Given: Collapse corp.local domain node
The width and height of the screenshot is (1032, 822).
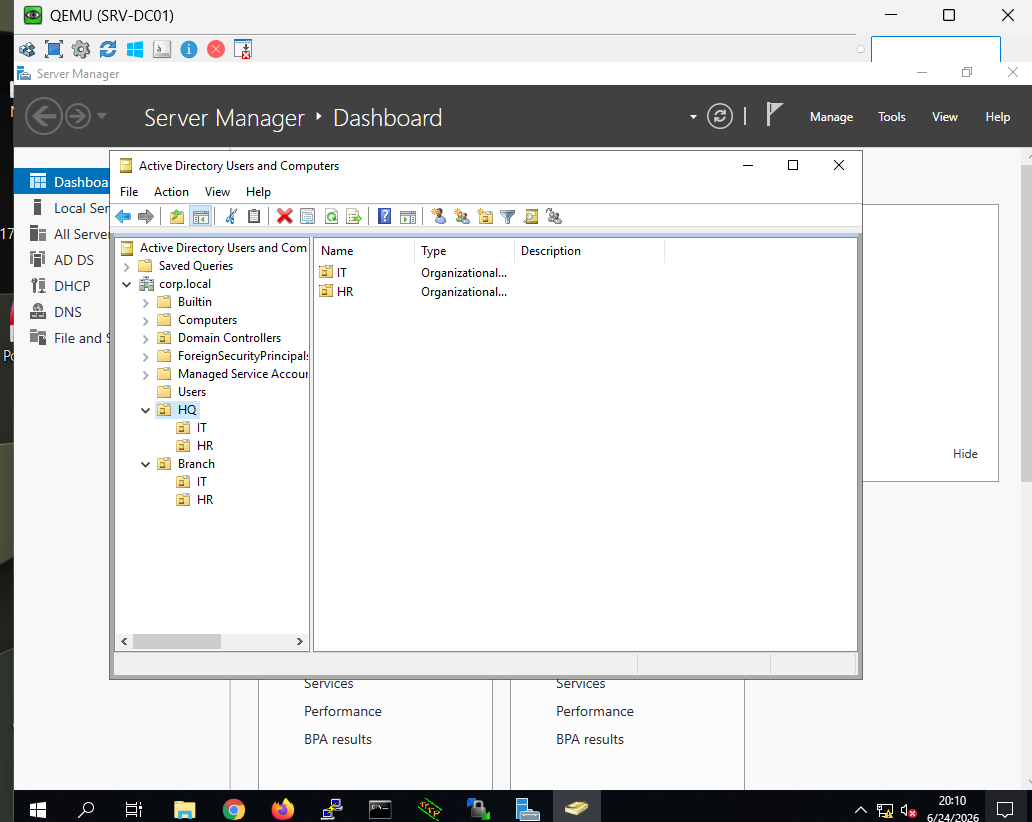Looking at the screenshot, I should coord(126,284).
